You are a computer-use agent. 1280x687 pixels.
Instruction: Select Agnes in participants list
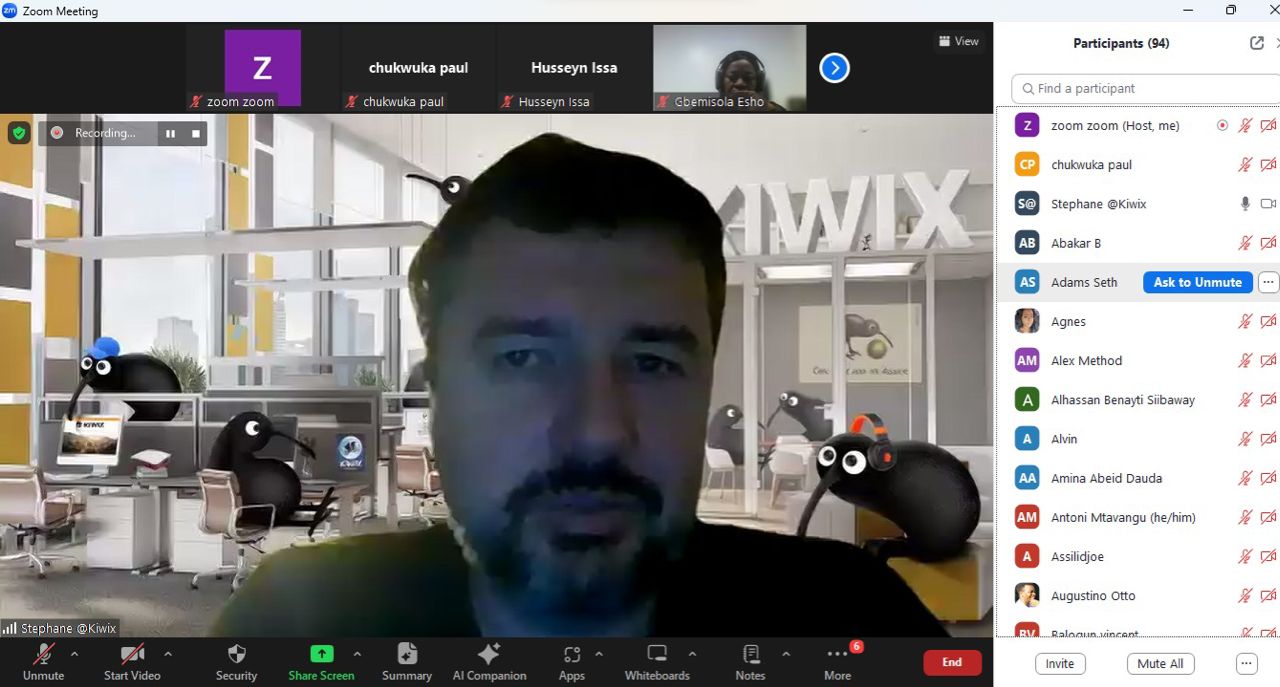pyautogui.click(x=1138, y=322)
